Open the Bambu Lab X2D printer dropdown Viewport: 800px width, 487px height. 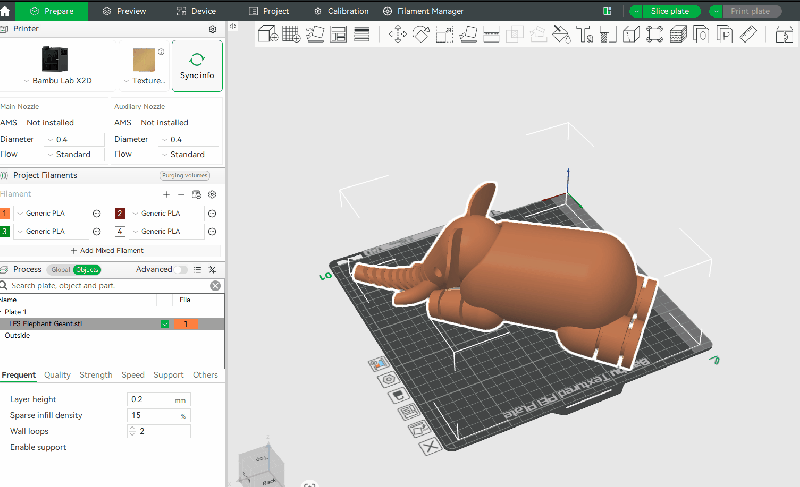(57, 81)
